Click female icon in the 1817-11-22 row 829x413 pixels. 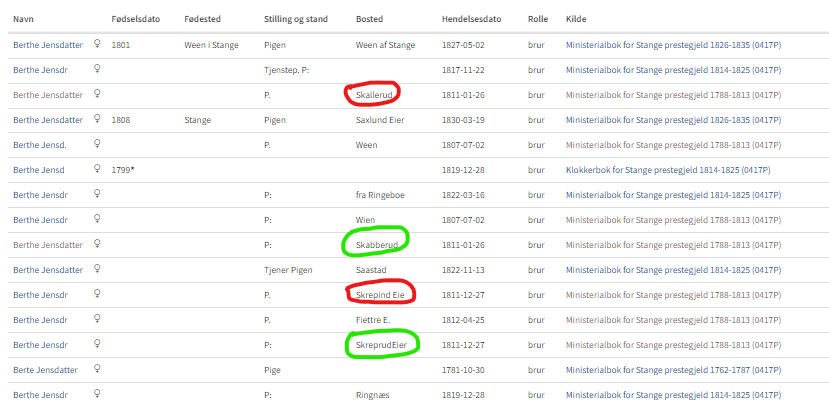coord(97,69)
